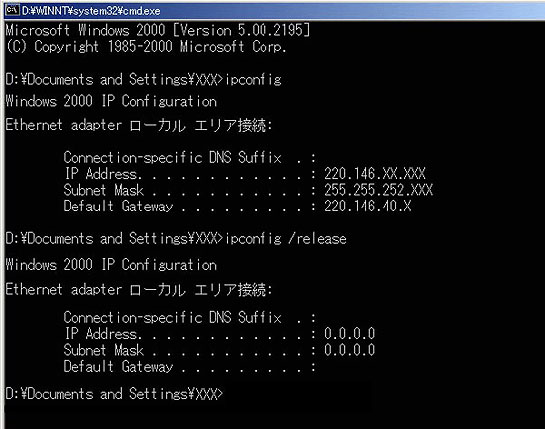Click the default gateway value 220.146.40.X
This screenshot has width=545, height=429.
pos(368,206)
